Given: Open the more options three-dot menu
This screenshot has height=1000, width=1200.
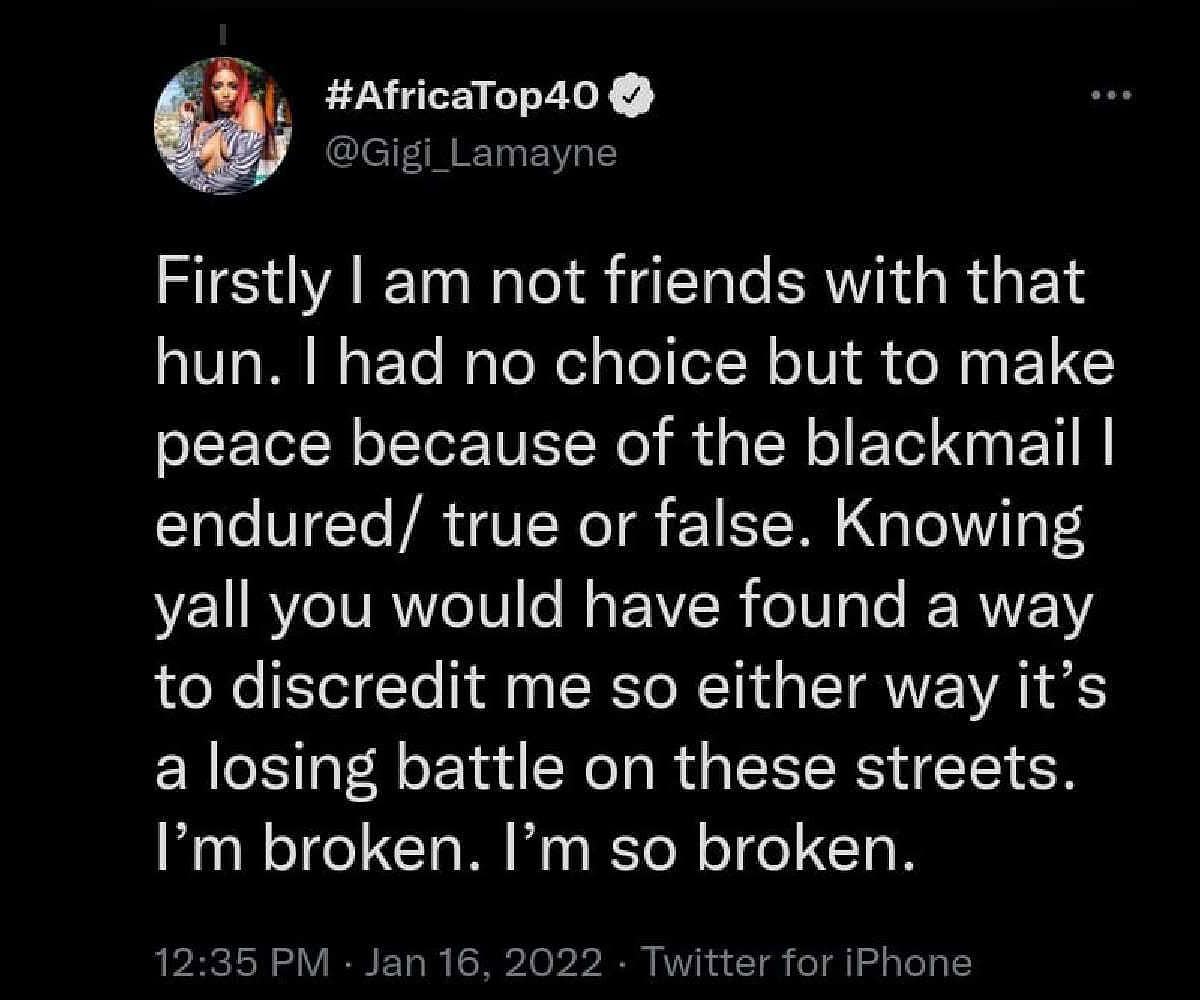Looking at the screenshot, I should [x=1109, y=96].
